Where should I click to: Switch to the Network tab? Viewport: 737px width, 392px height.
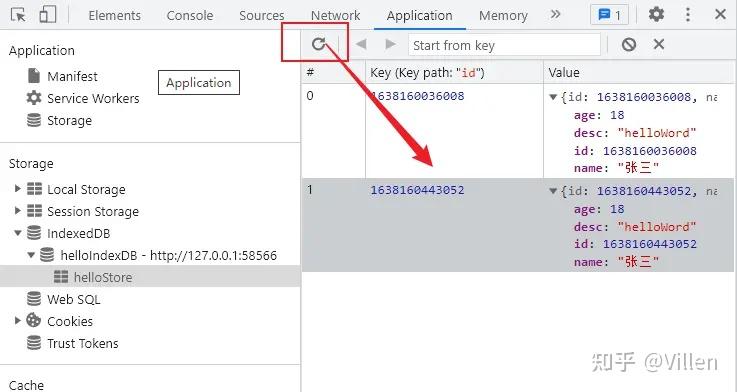(x=335, y=16)
